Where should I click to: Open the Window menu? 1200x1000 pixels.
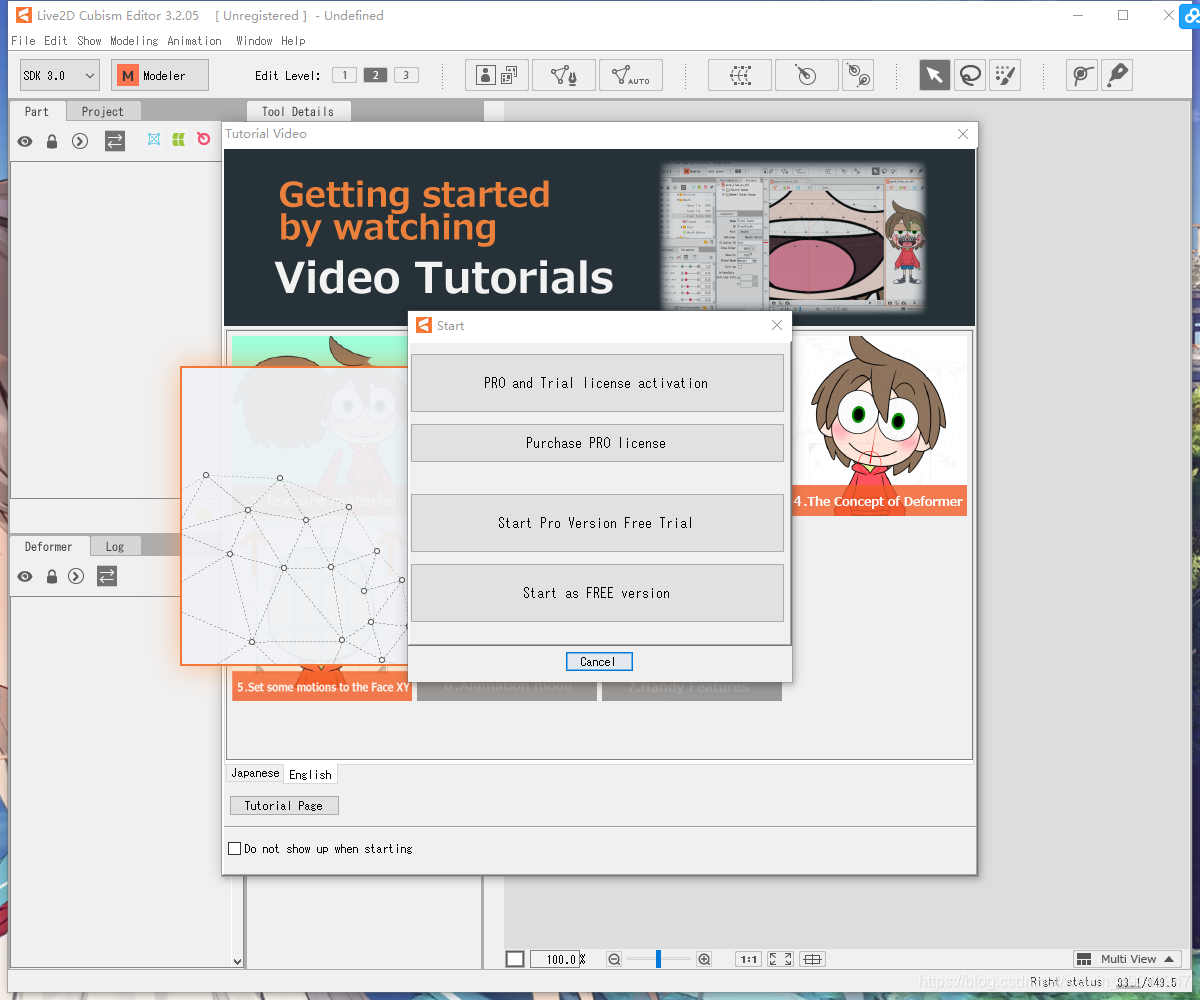(254, 41)
